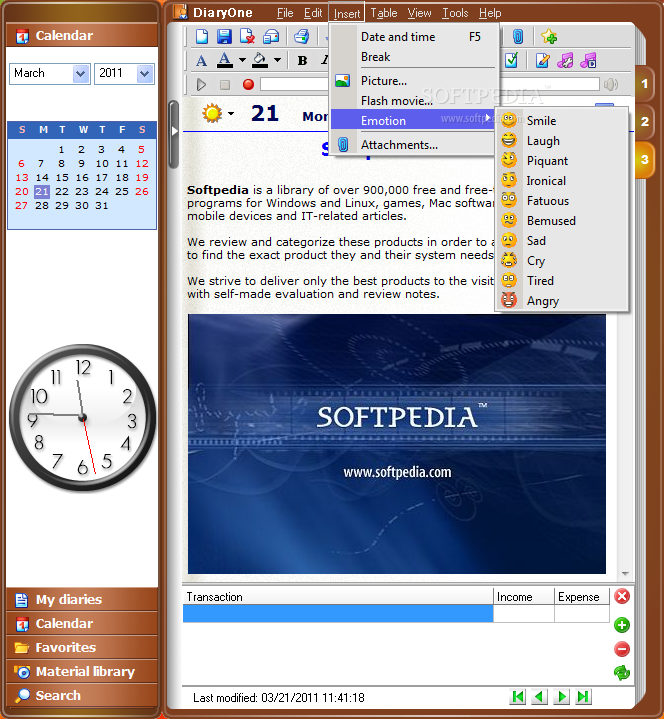Open My diaries sidebar section
The height and width of the screenshot is (719, 664).
[83, 600]
